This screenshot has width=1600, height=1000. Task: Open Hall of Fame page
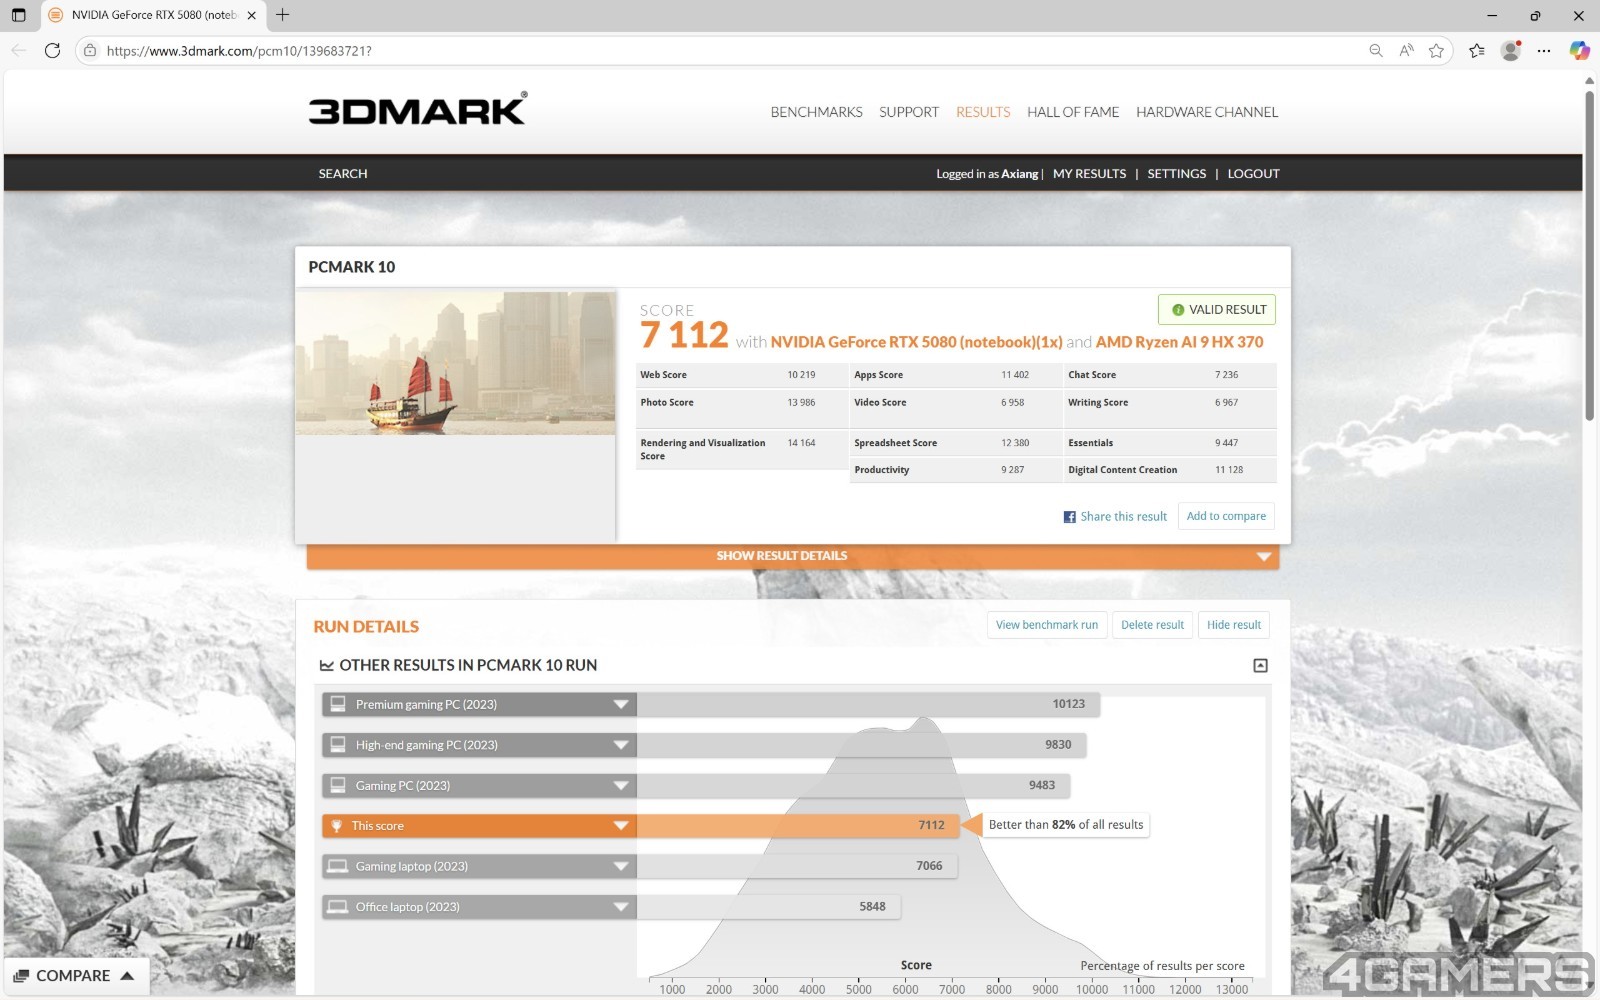(1073, 112)
